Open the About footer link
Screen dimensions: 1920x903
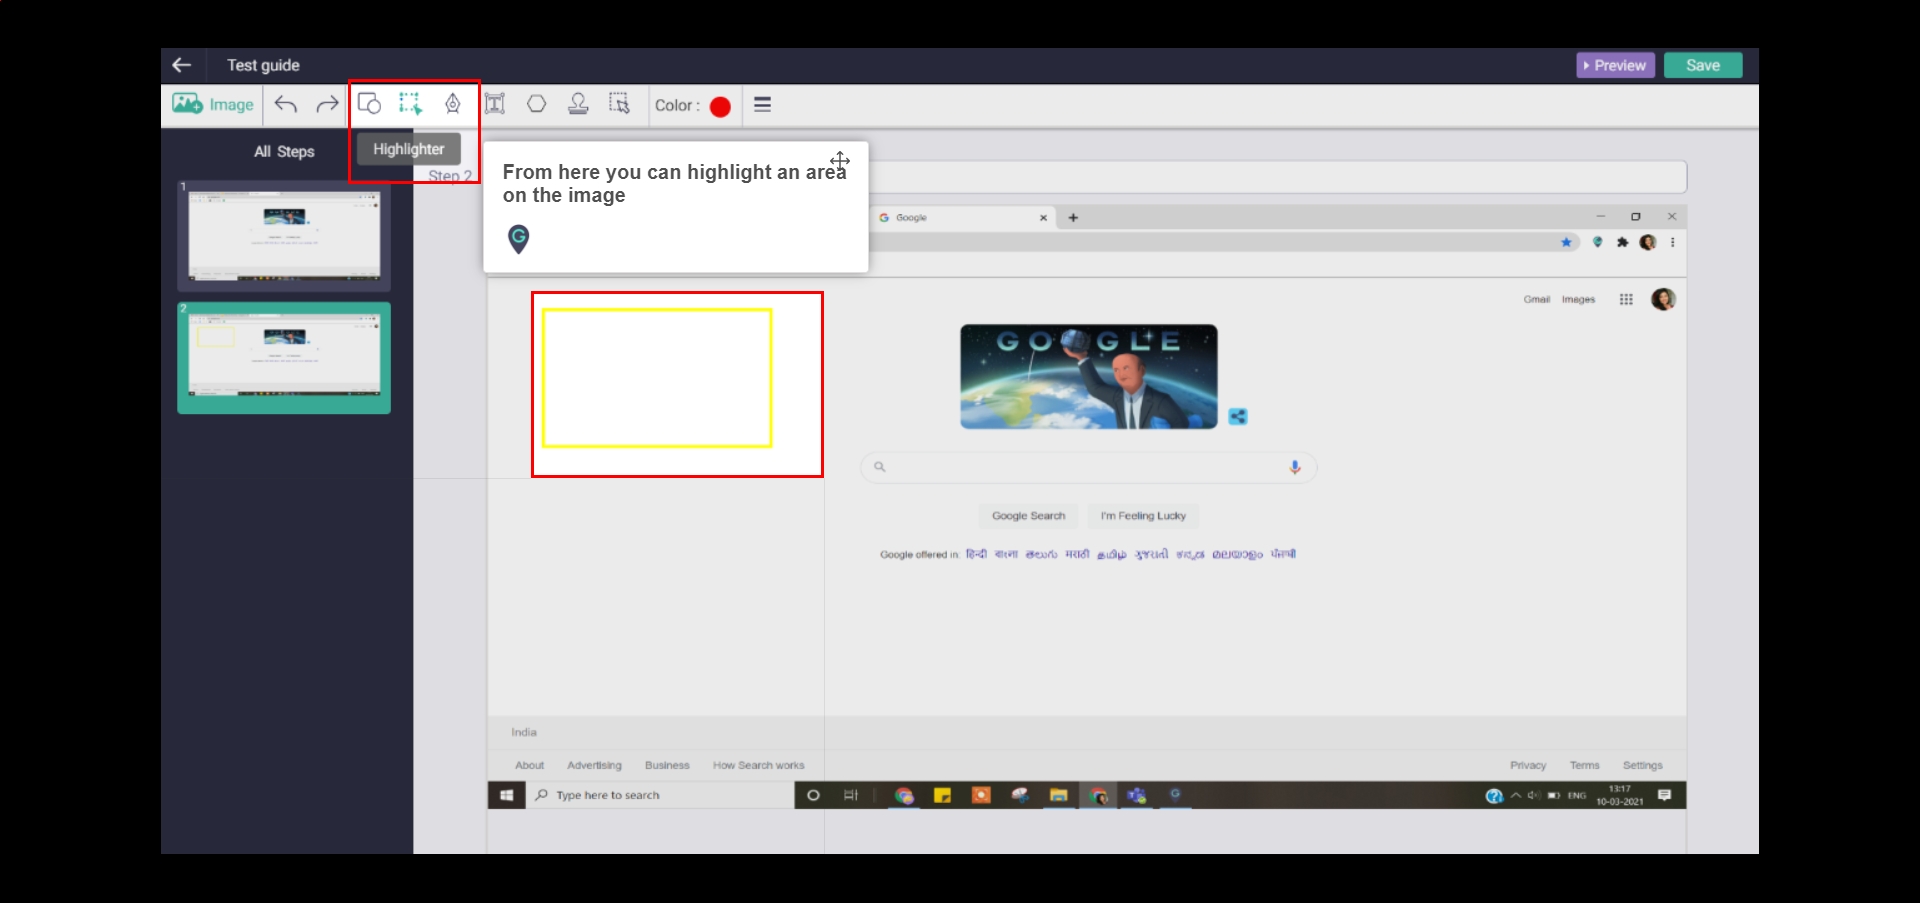[529, 765]
